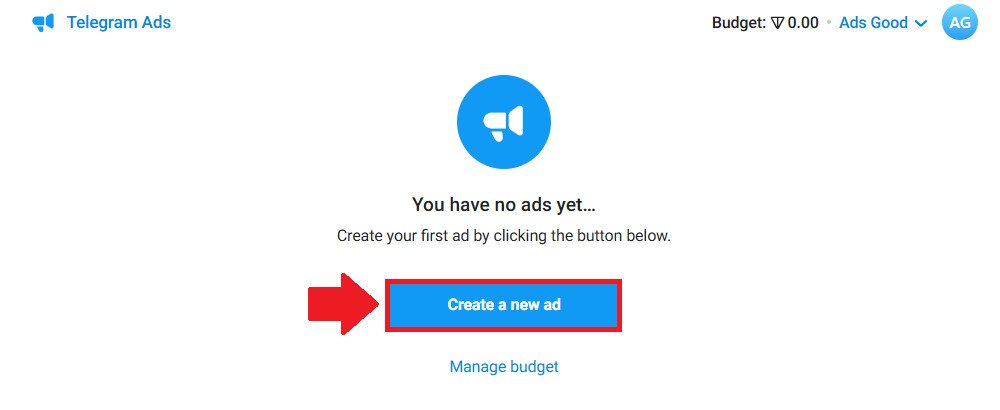The image size is (1000, 410).
Task: Click the Create your first ad description
Action: 504,236
